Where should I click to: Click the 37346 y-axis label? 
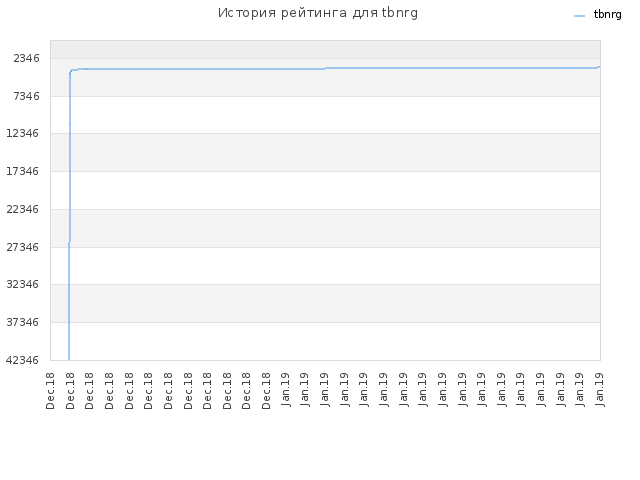(22, 322)
